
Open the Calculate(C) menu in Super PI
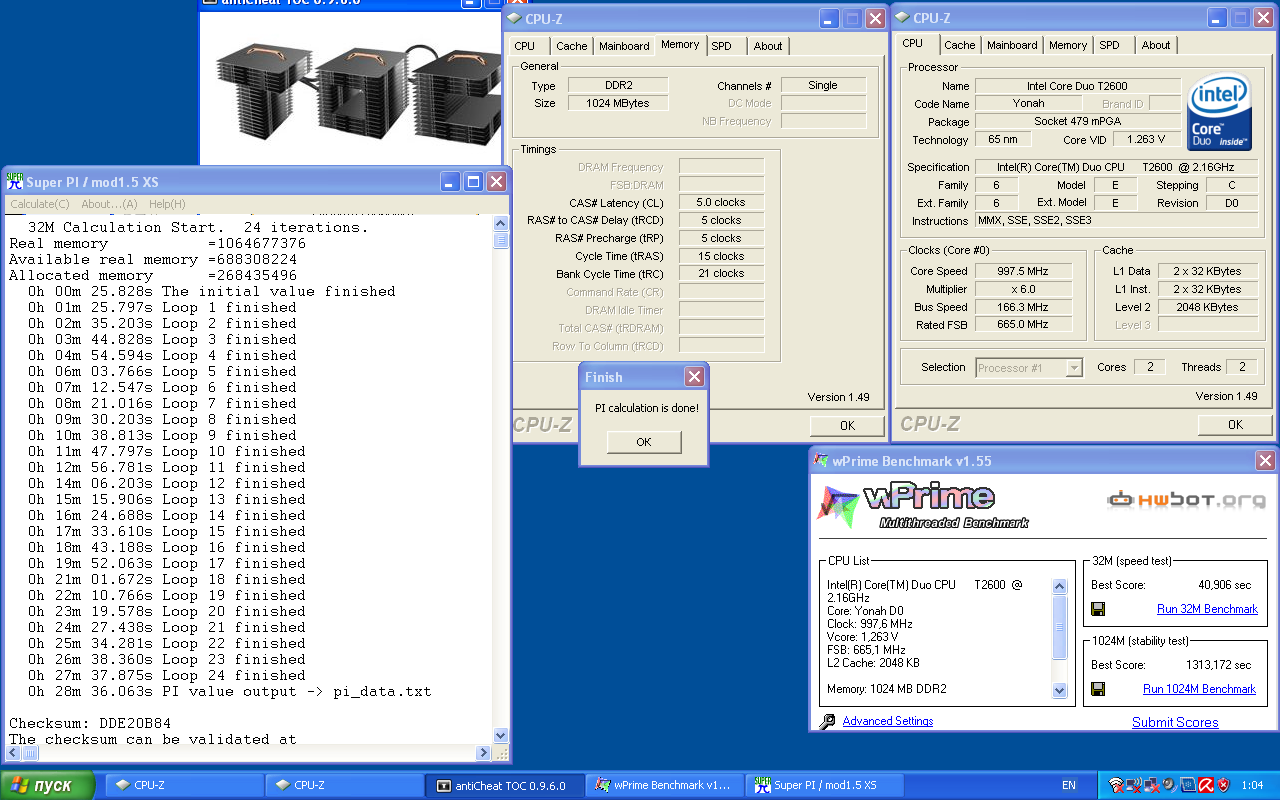(40, 204)
